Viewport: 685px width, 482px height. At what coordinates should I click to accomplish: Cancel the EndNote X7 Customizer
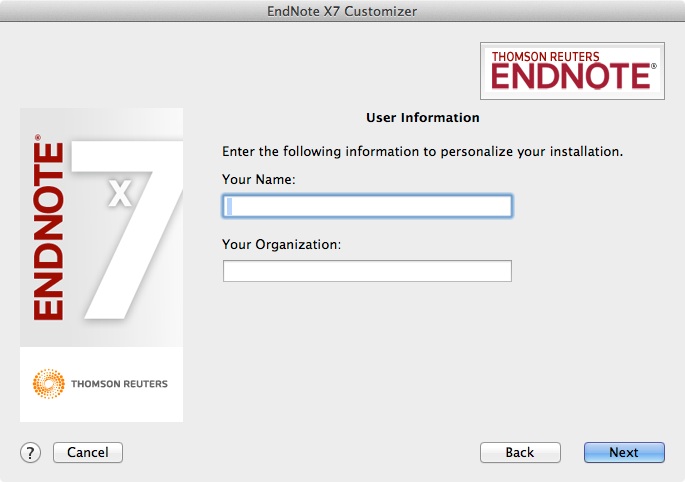click(88, 452)
